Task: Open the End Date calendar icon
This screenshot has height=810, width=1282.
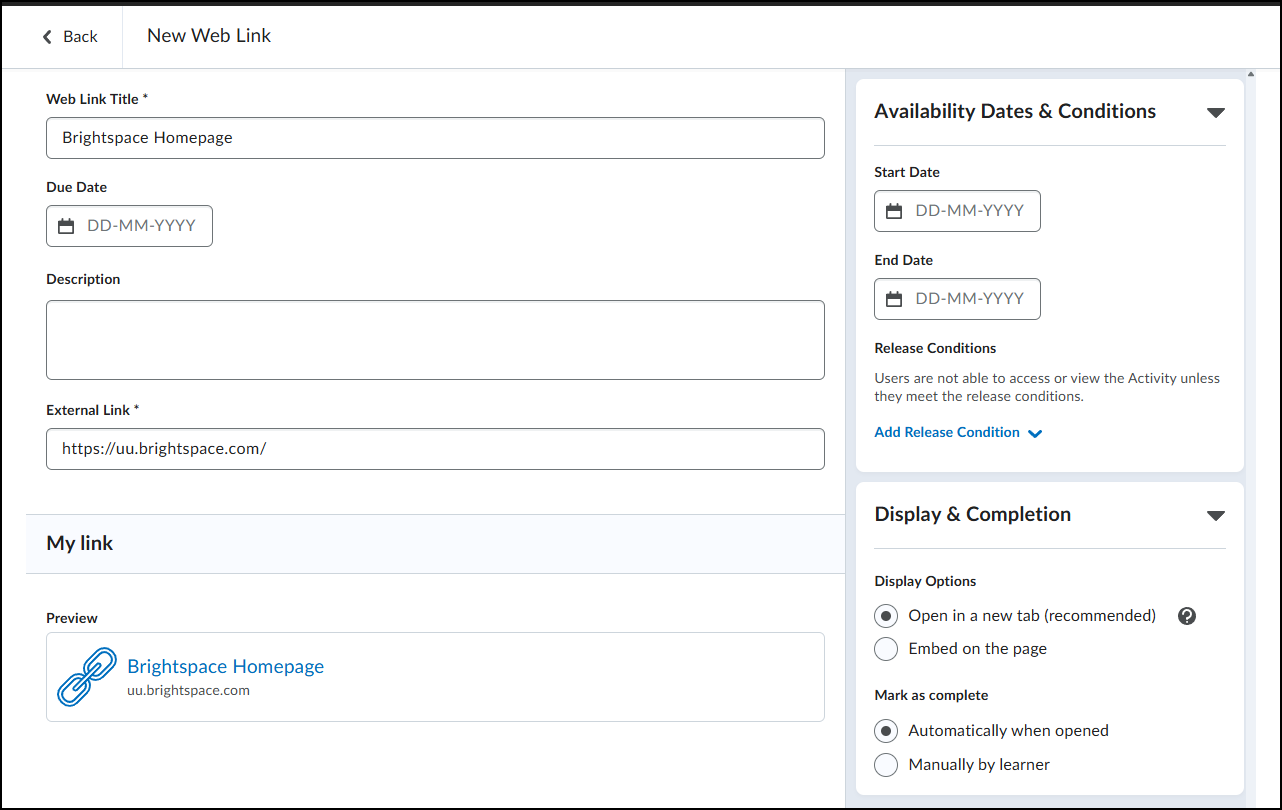Action: click(x=894, y=299)
